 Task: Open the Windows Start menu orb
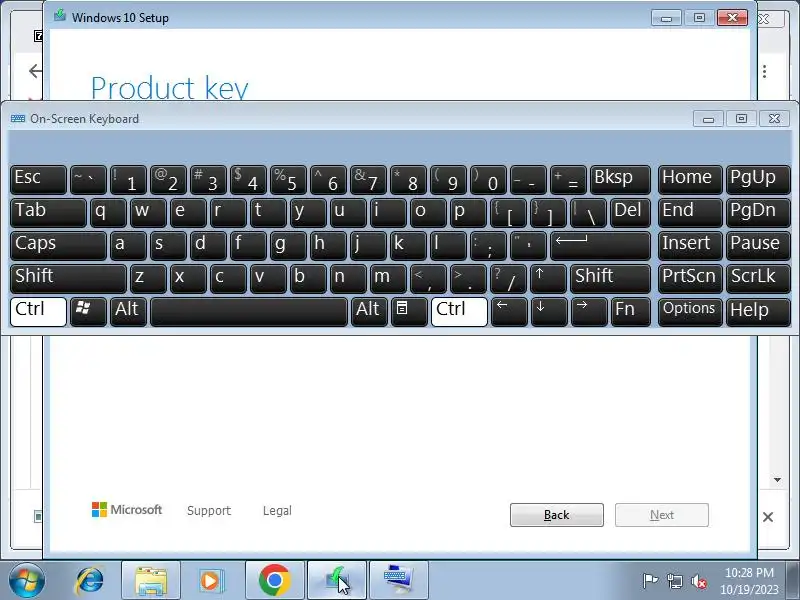[26, 580]
